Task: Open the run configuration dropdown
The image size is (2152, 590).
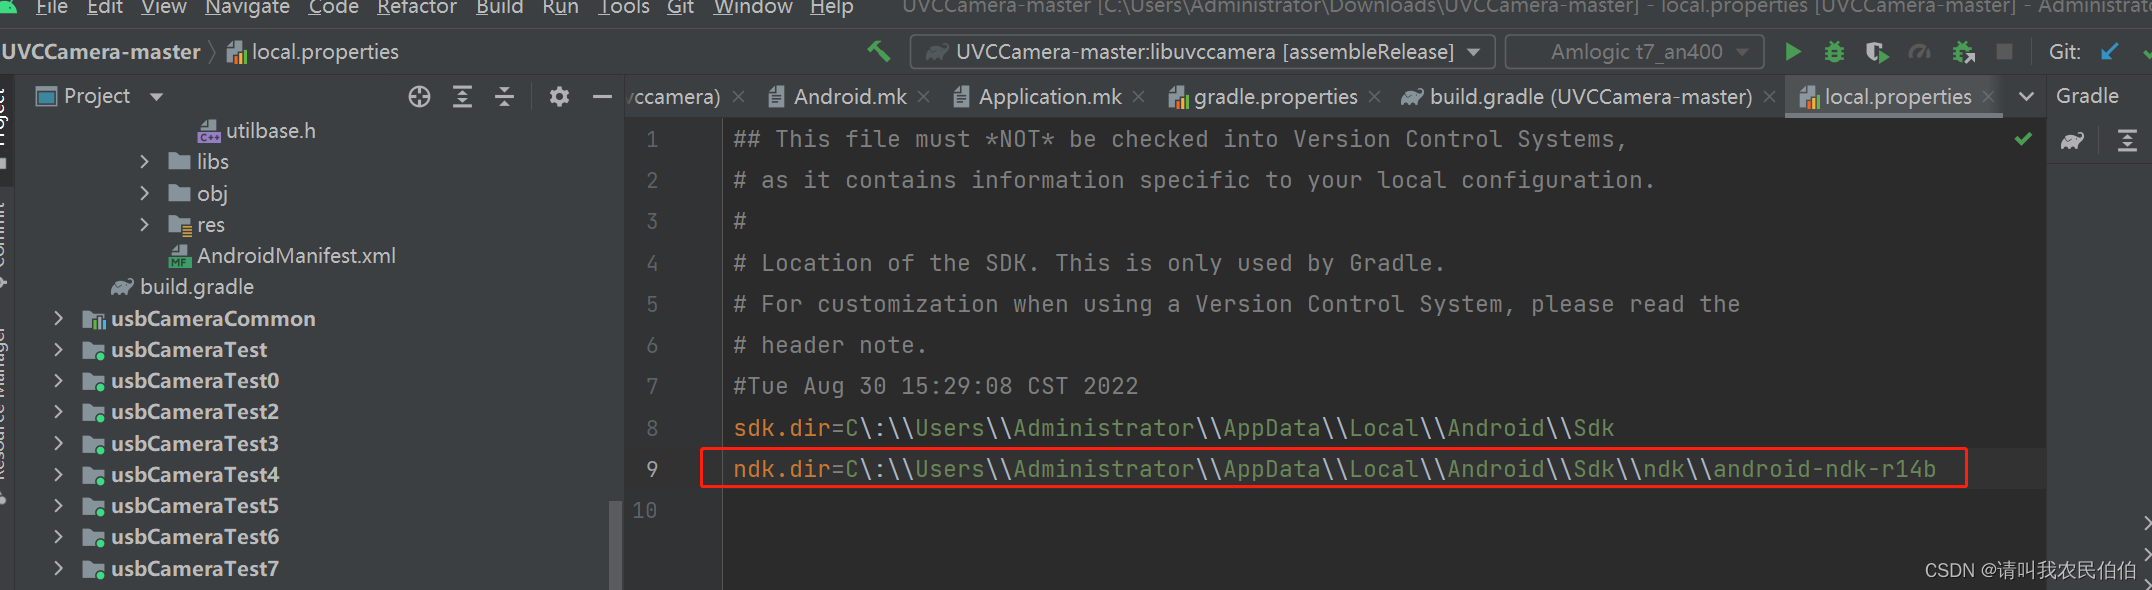Action: [x=1471, y=51]
